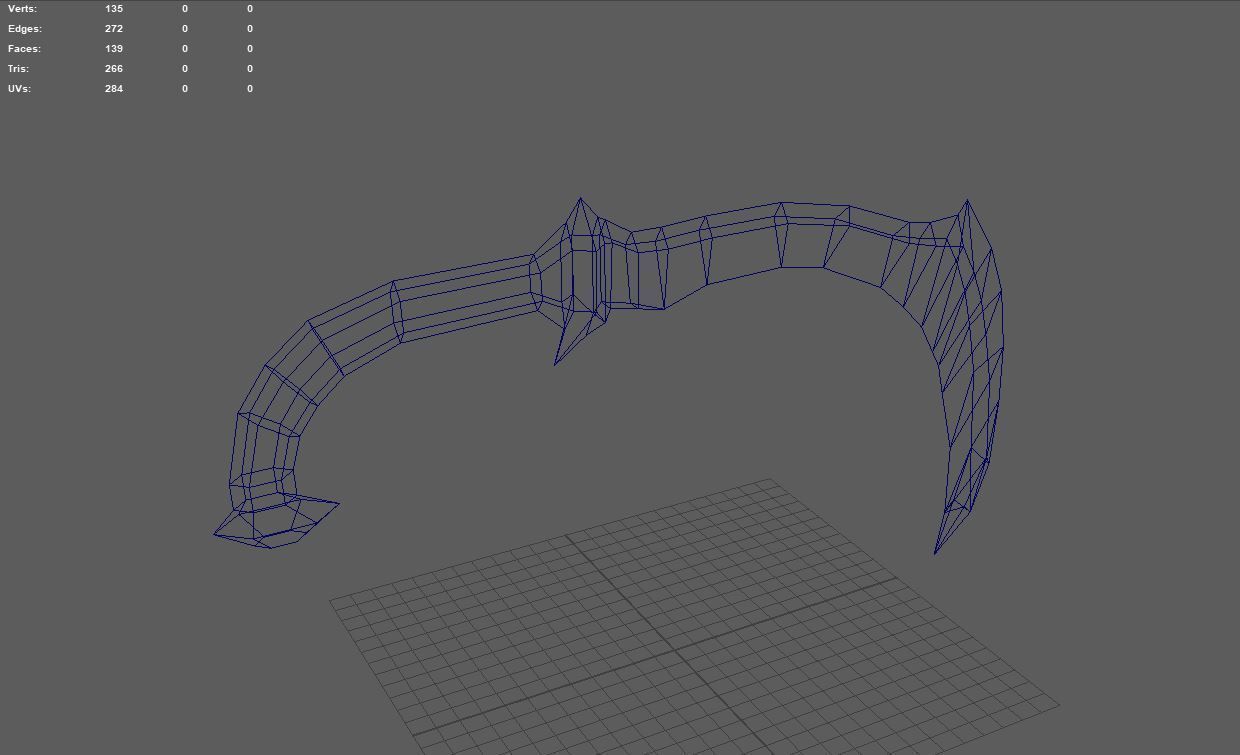
Task: Click the Tris label in the HUD
Action: [x=20, y=68]
